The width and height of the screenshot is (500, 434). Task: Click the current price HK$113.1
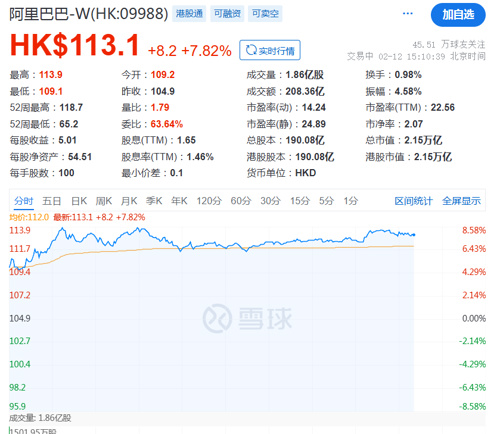pos(74,45)
